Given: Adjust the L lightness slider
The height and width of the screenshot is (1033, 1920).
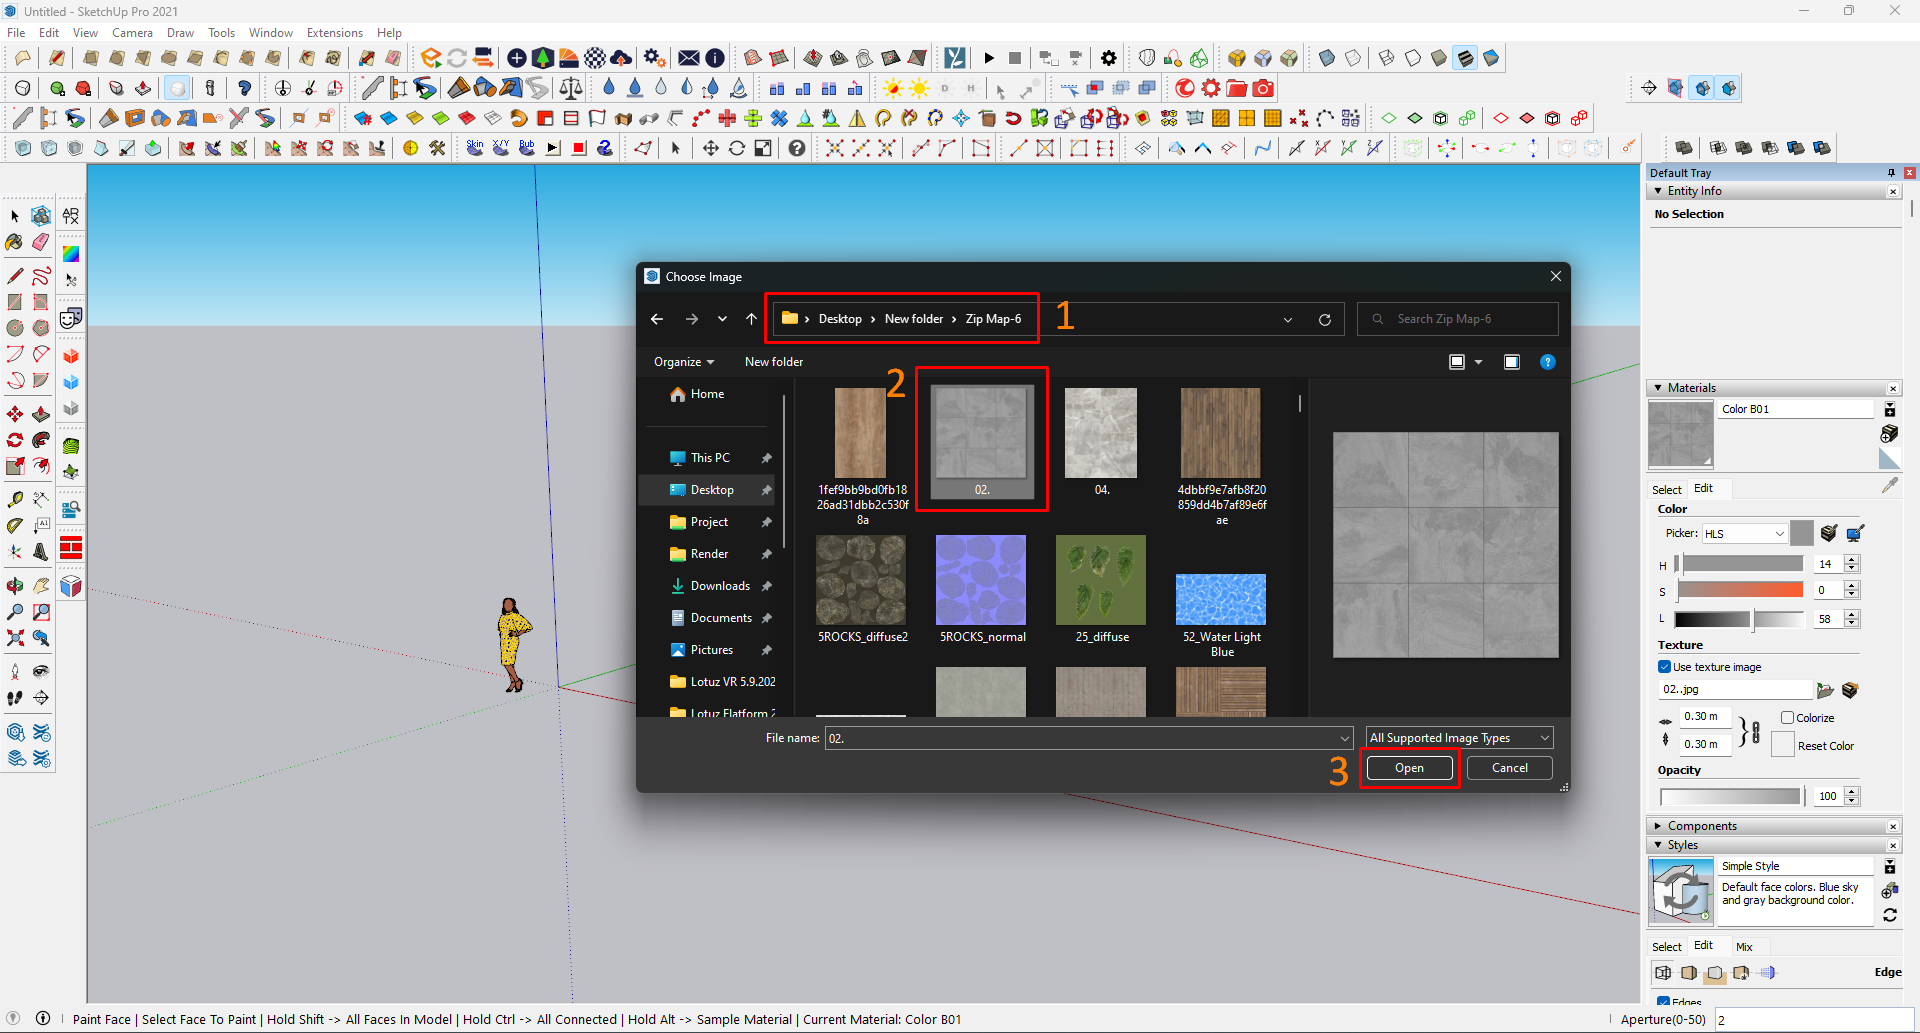Looking at the screenshot, I should click(1739, 620).
